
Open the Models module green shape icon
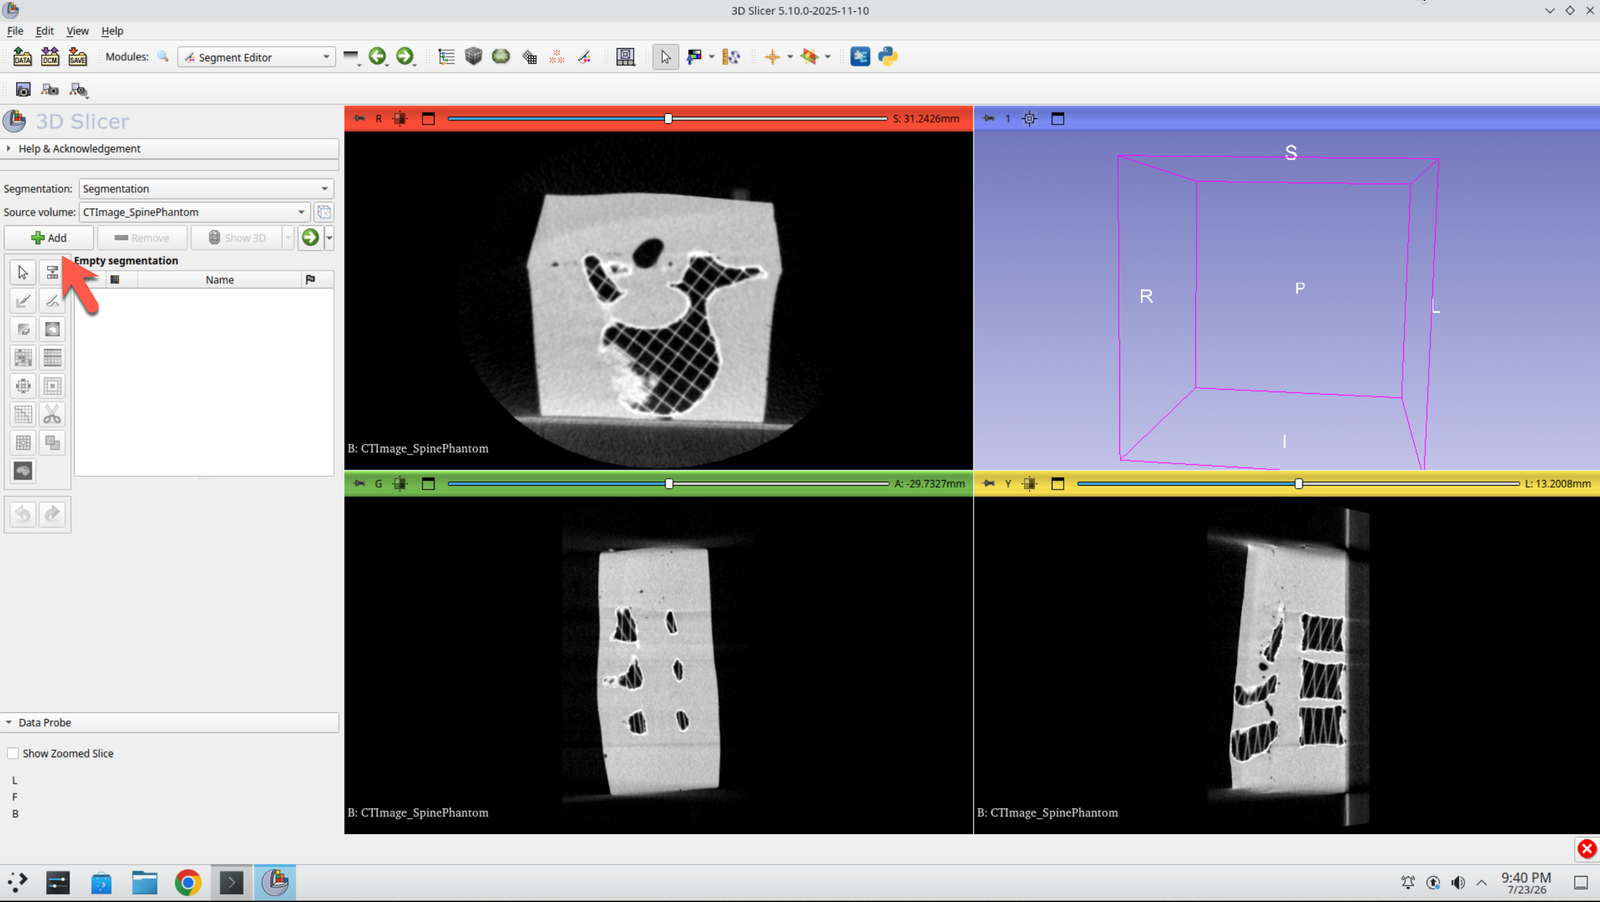[x=501, y=57]
